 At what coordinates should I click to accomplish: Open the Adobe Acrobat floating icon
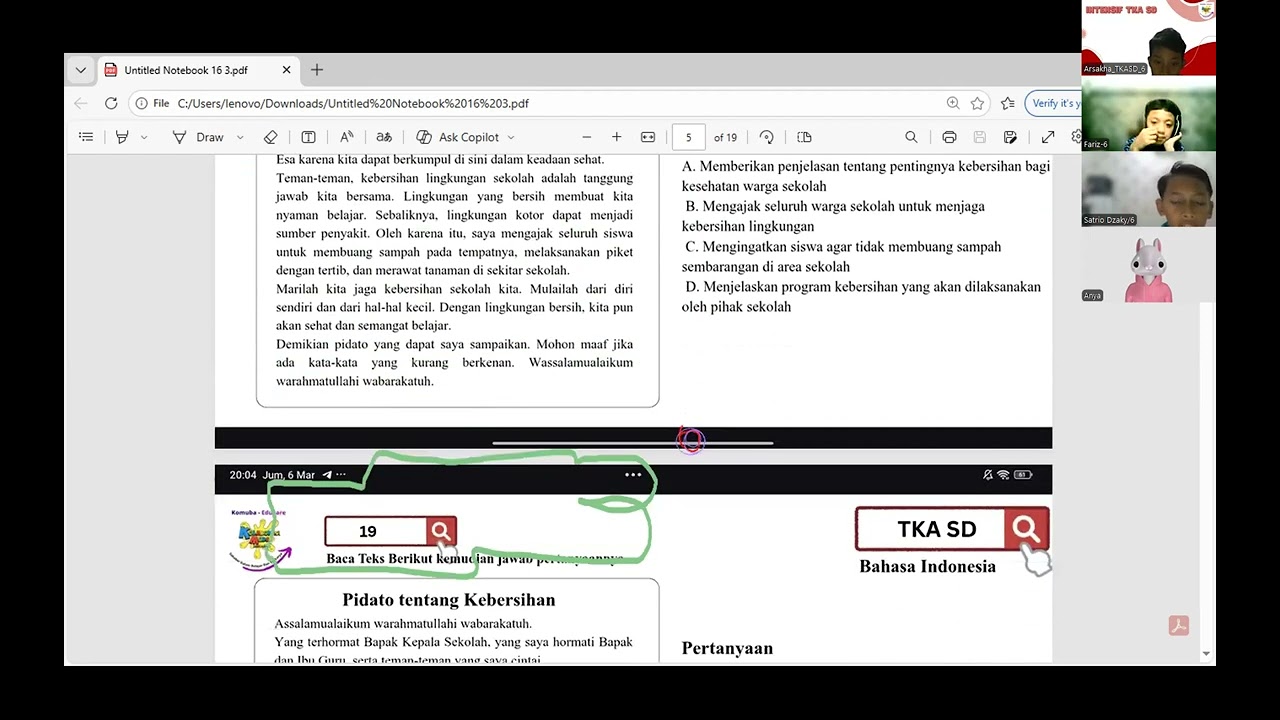[1179, 625]
